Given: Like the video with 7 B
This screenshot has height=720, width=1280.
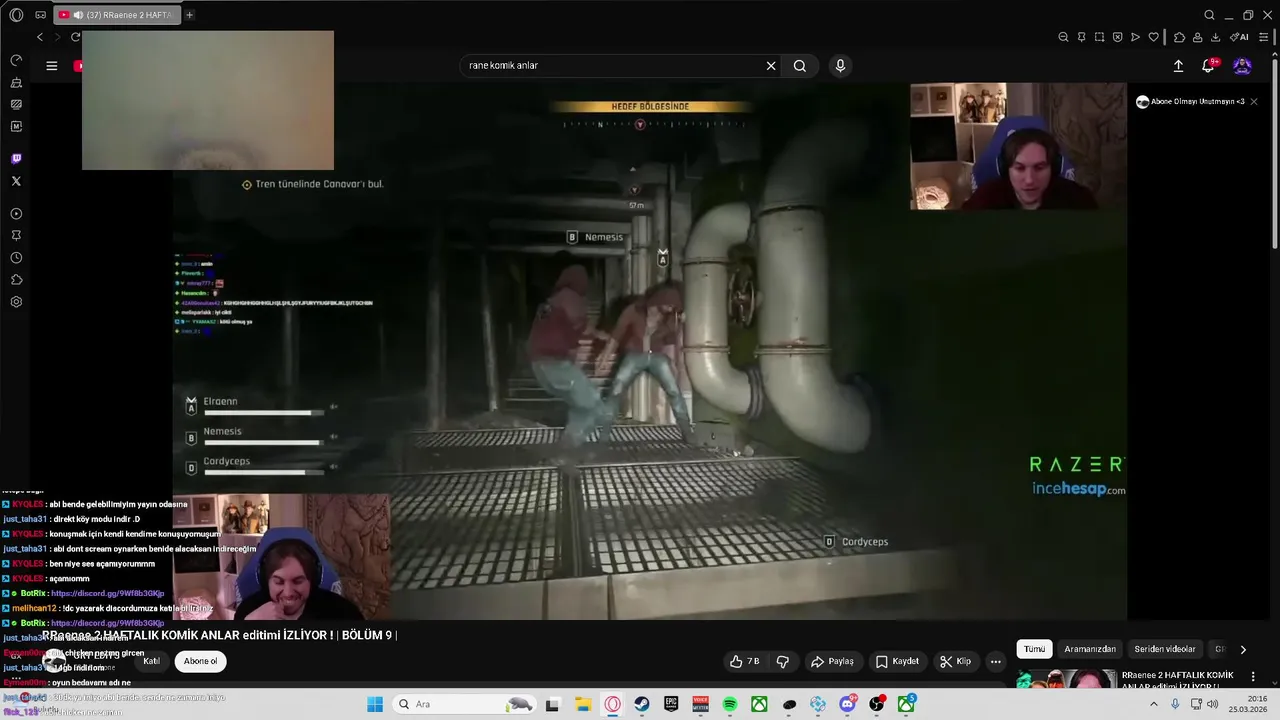Looking at the screenshot, I should pyautogui.click(x=744, y=661).
